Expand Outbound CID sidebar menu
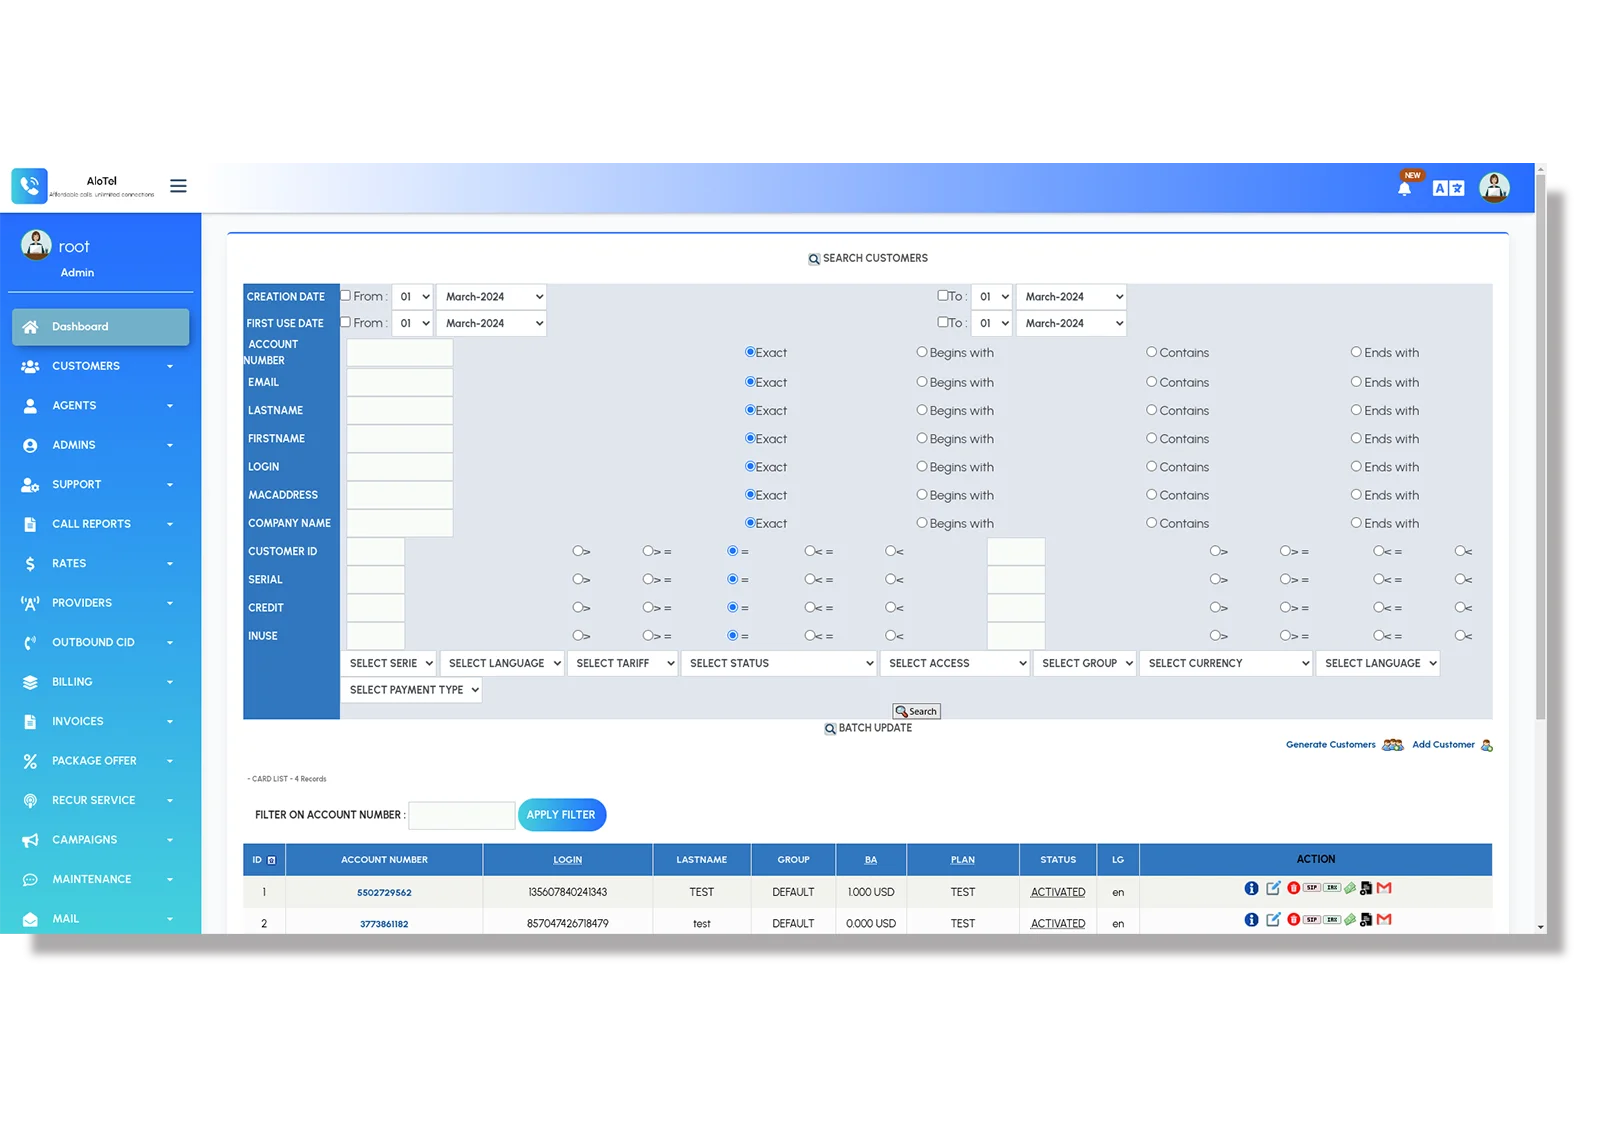1600x1123 pixels. pyautogui.click(x=100, y=642)
